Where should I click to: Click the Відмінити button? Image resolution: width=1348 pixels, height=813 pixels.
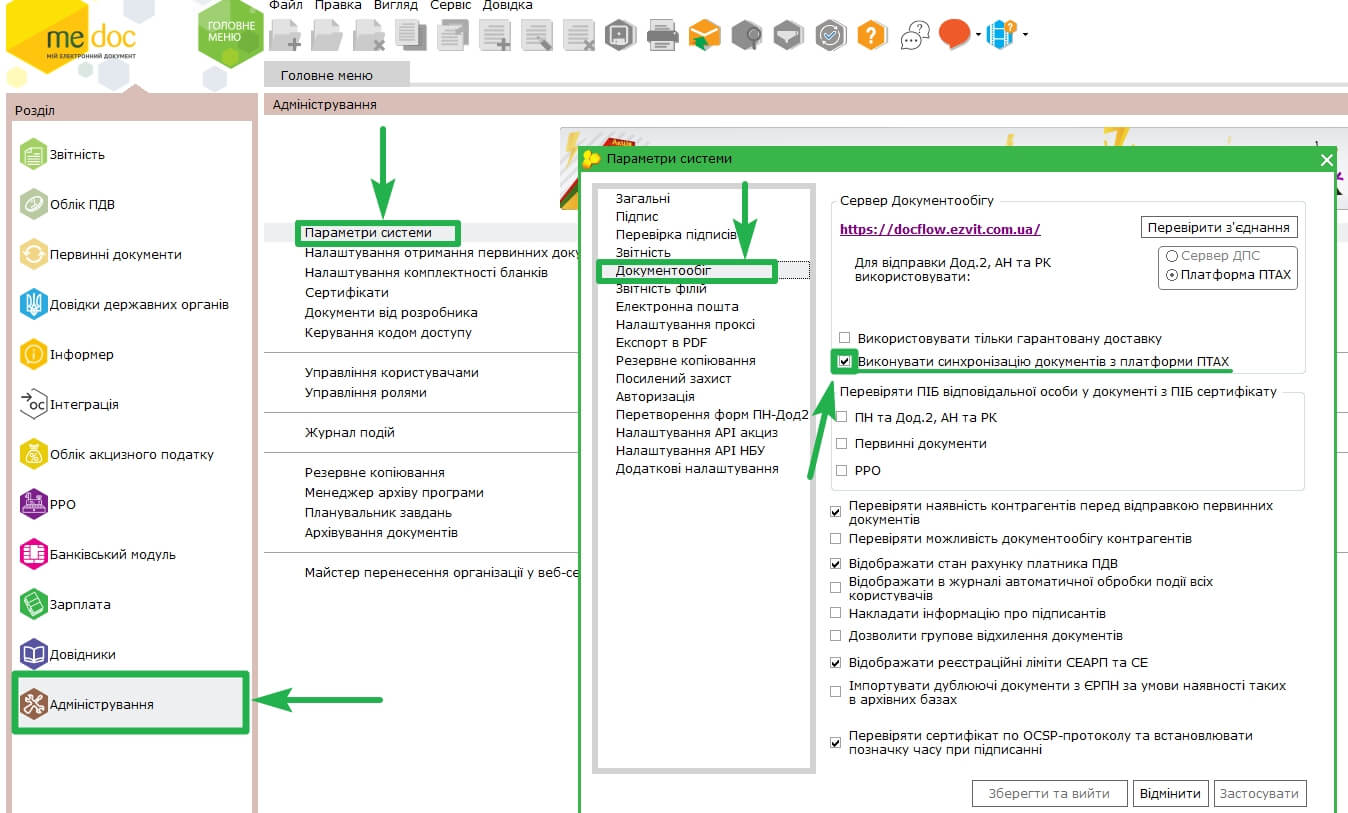click(1171, 793)
